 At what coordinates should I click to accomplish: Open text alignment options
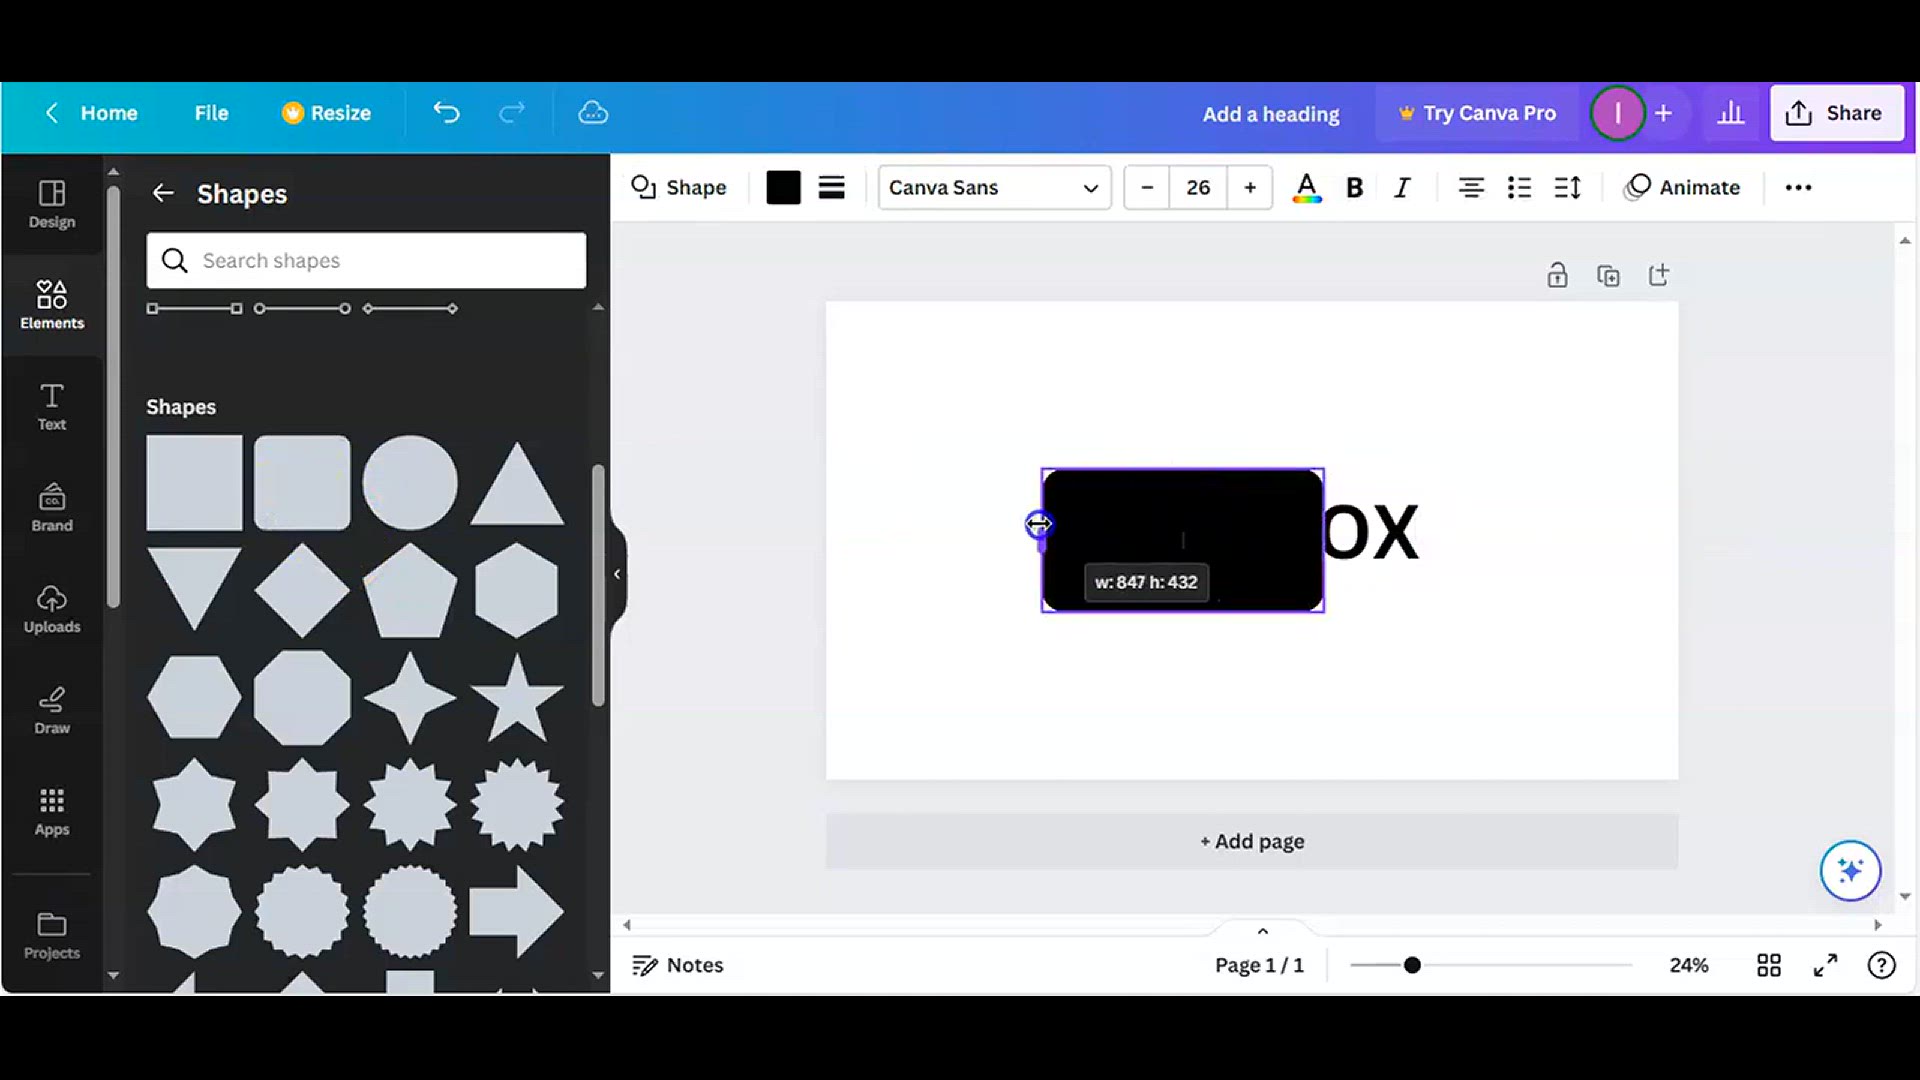pos(1470,187)
